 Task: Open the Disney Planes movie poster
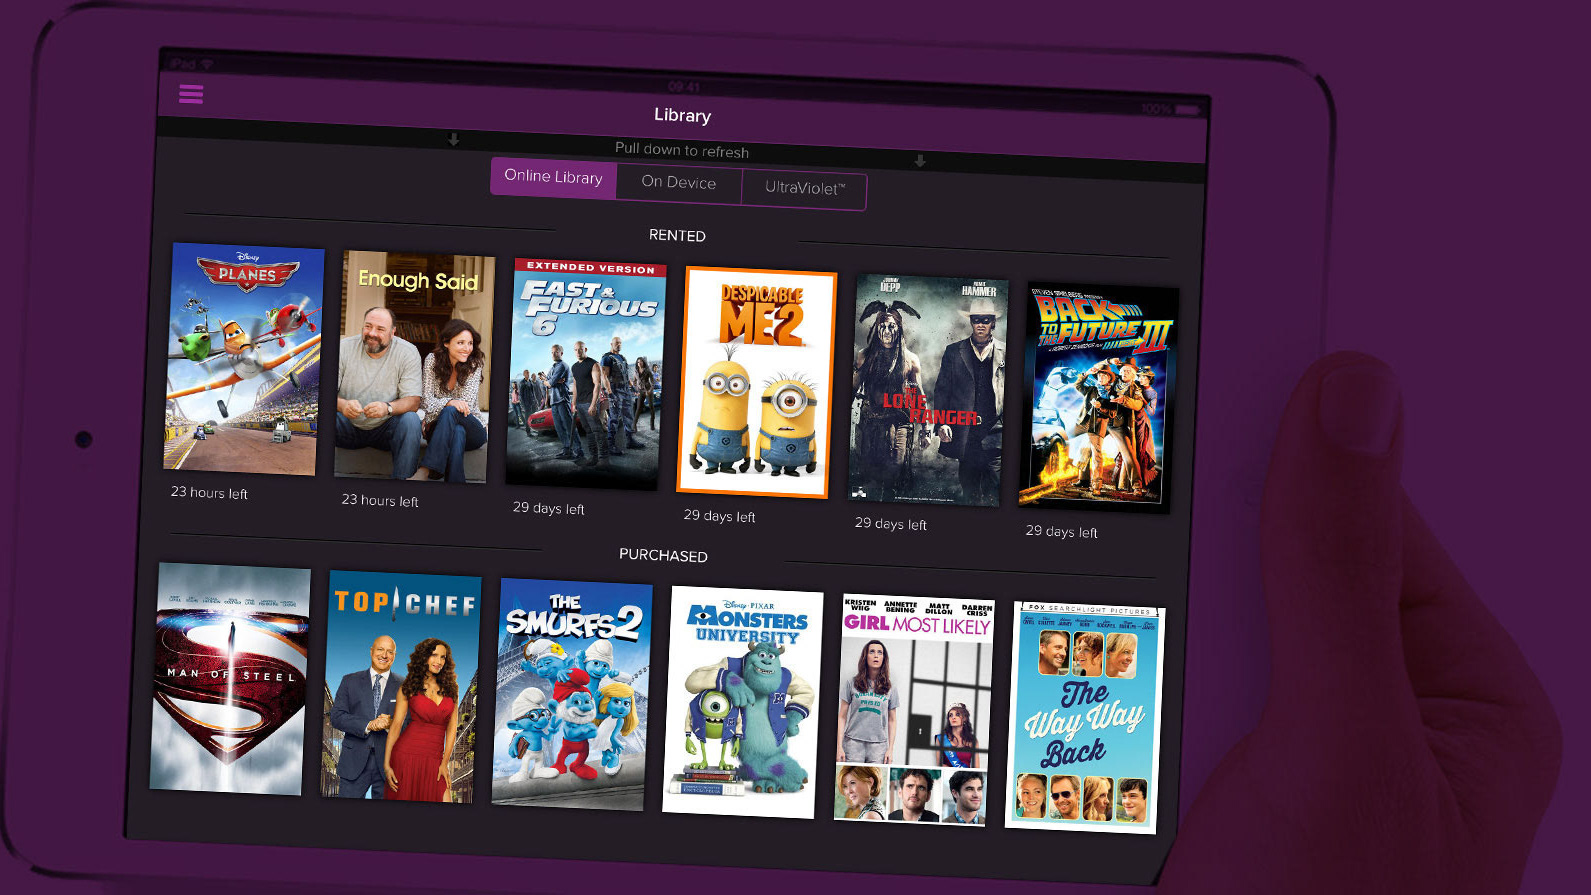243,359
